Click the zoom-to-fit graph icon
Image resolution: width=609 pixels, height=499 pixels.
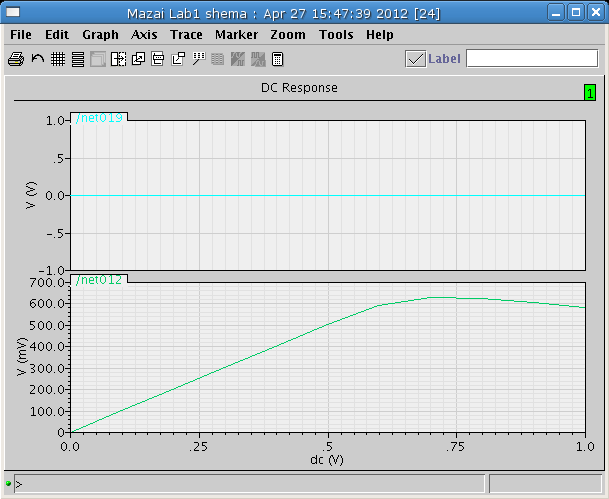click(178, 59)
